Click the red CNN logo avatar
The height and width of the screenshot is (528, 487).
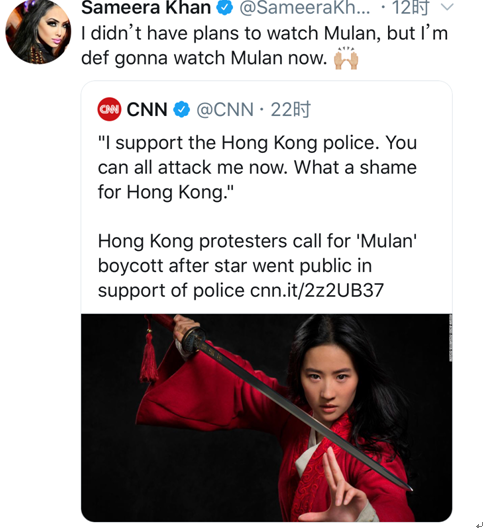pos(109,109)
